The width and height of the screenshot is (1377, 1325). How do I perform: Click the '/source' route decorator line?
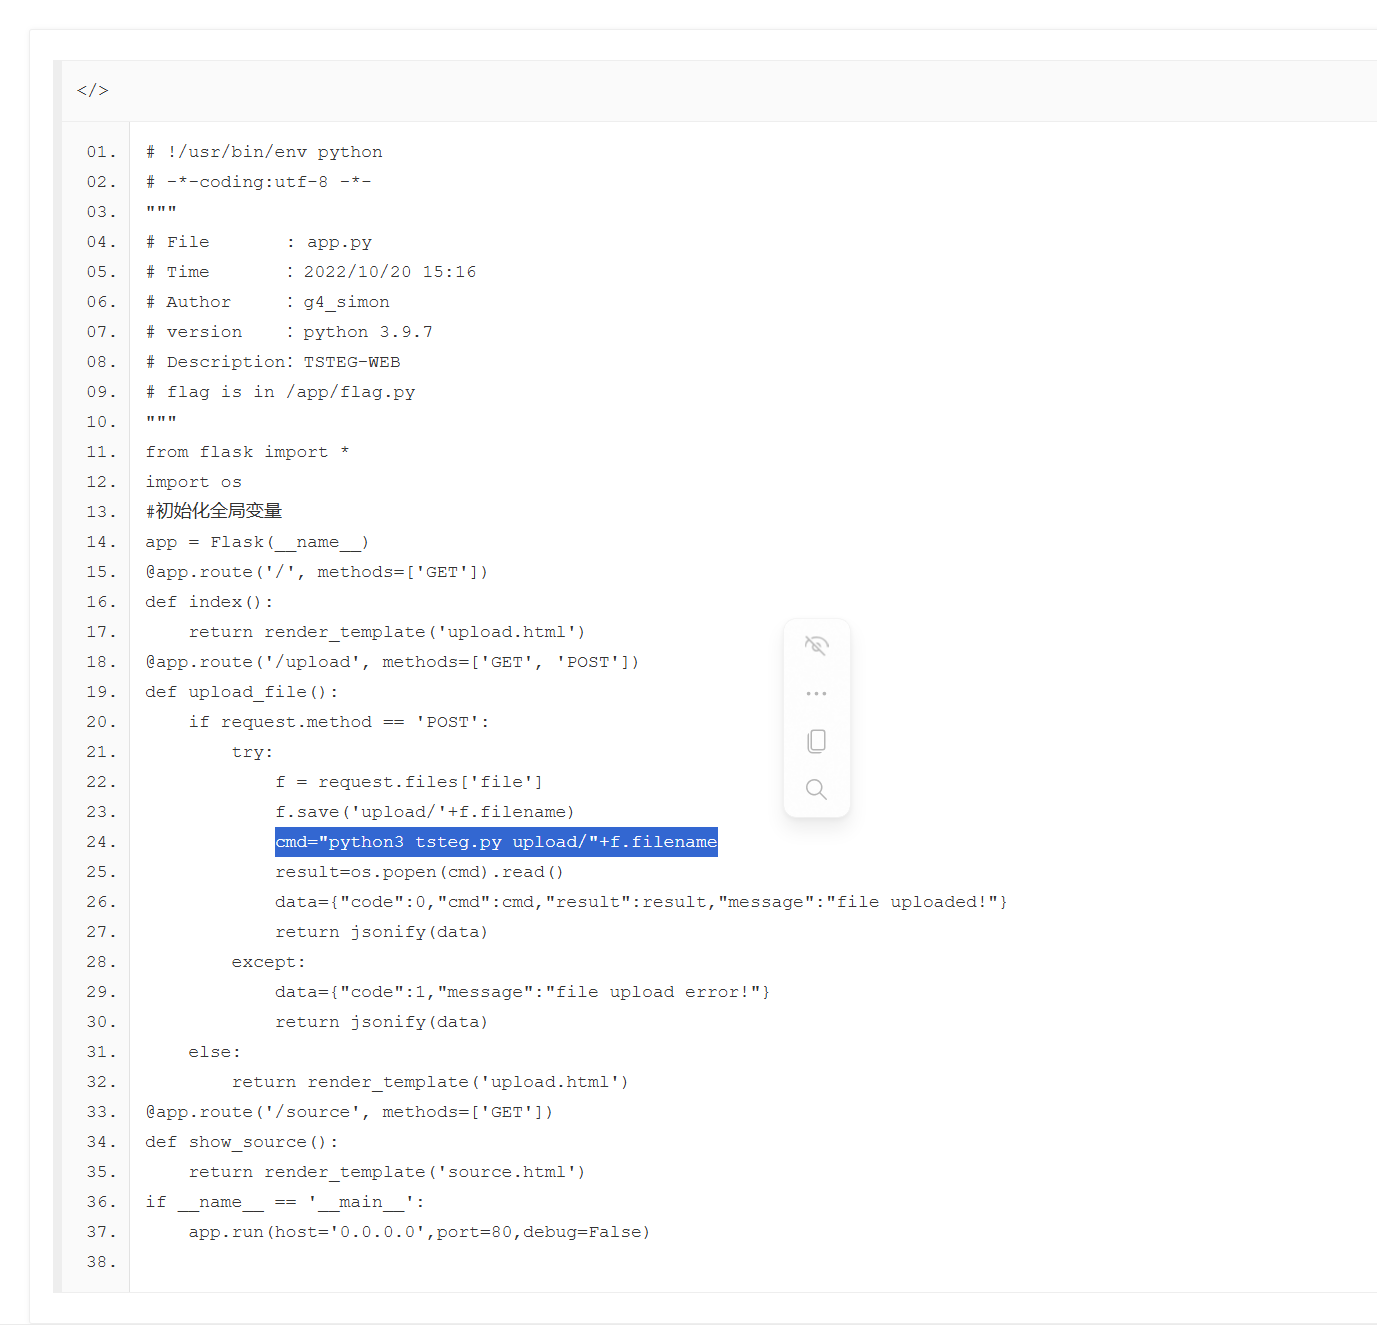pos(349,1112)
